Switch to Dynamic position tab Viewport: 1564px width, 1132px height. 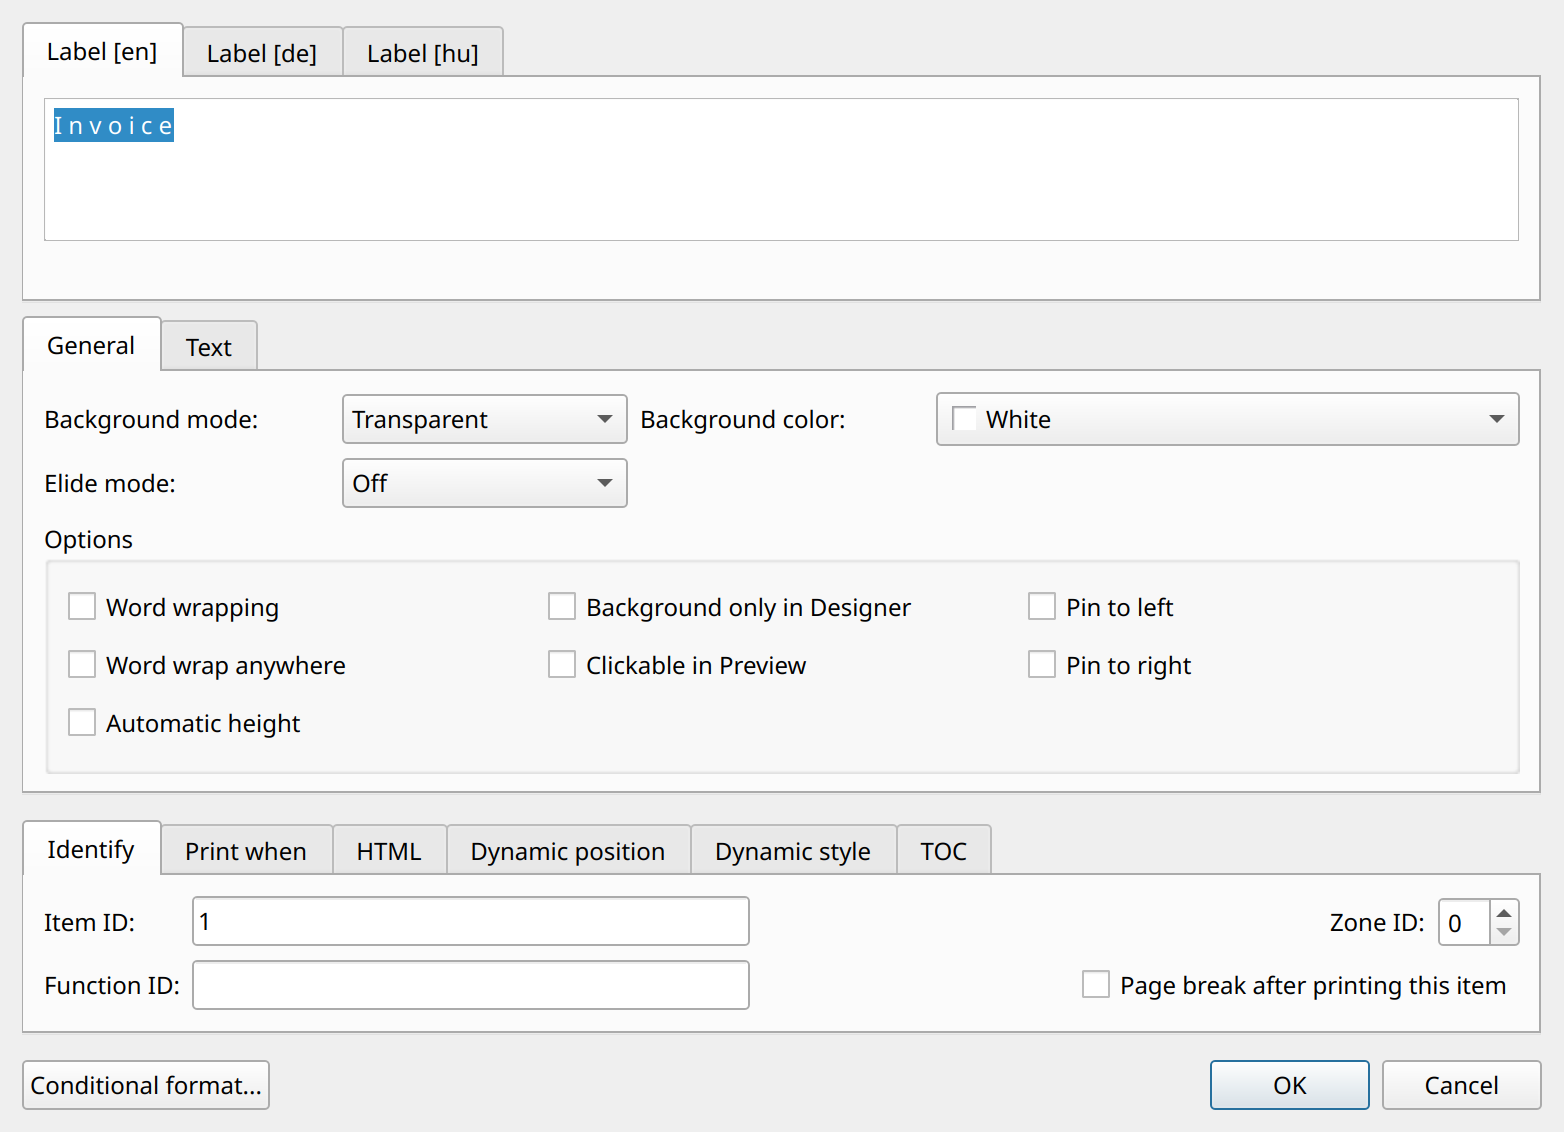(x=568, y=851)
